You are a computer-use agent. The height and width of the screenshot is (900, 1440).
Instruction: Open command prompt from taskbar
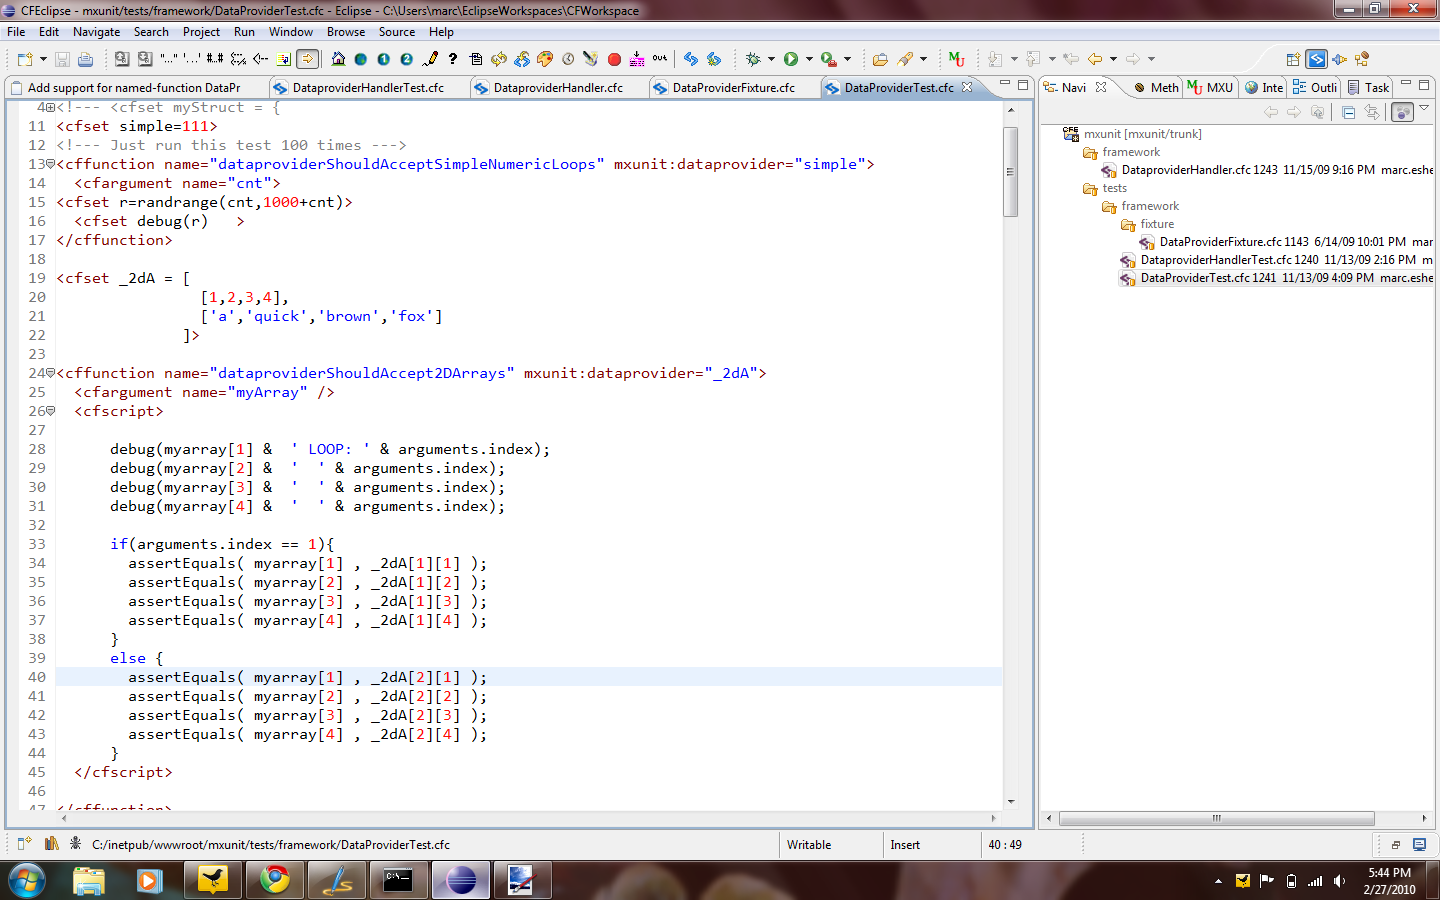398,880
